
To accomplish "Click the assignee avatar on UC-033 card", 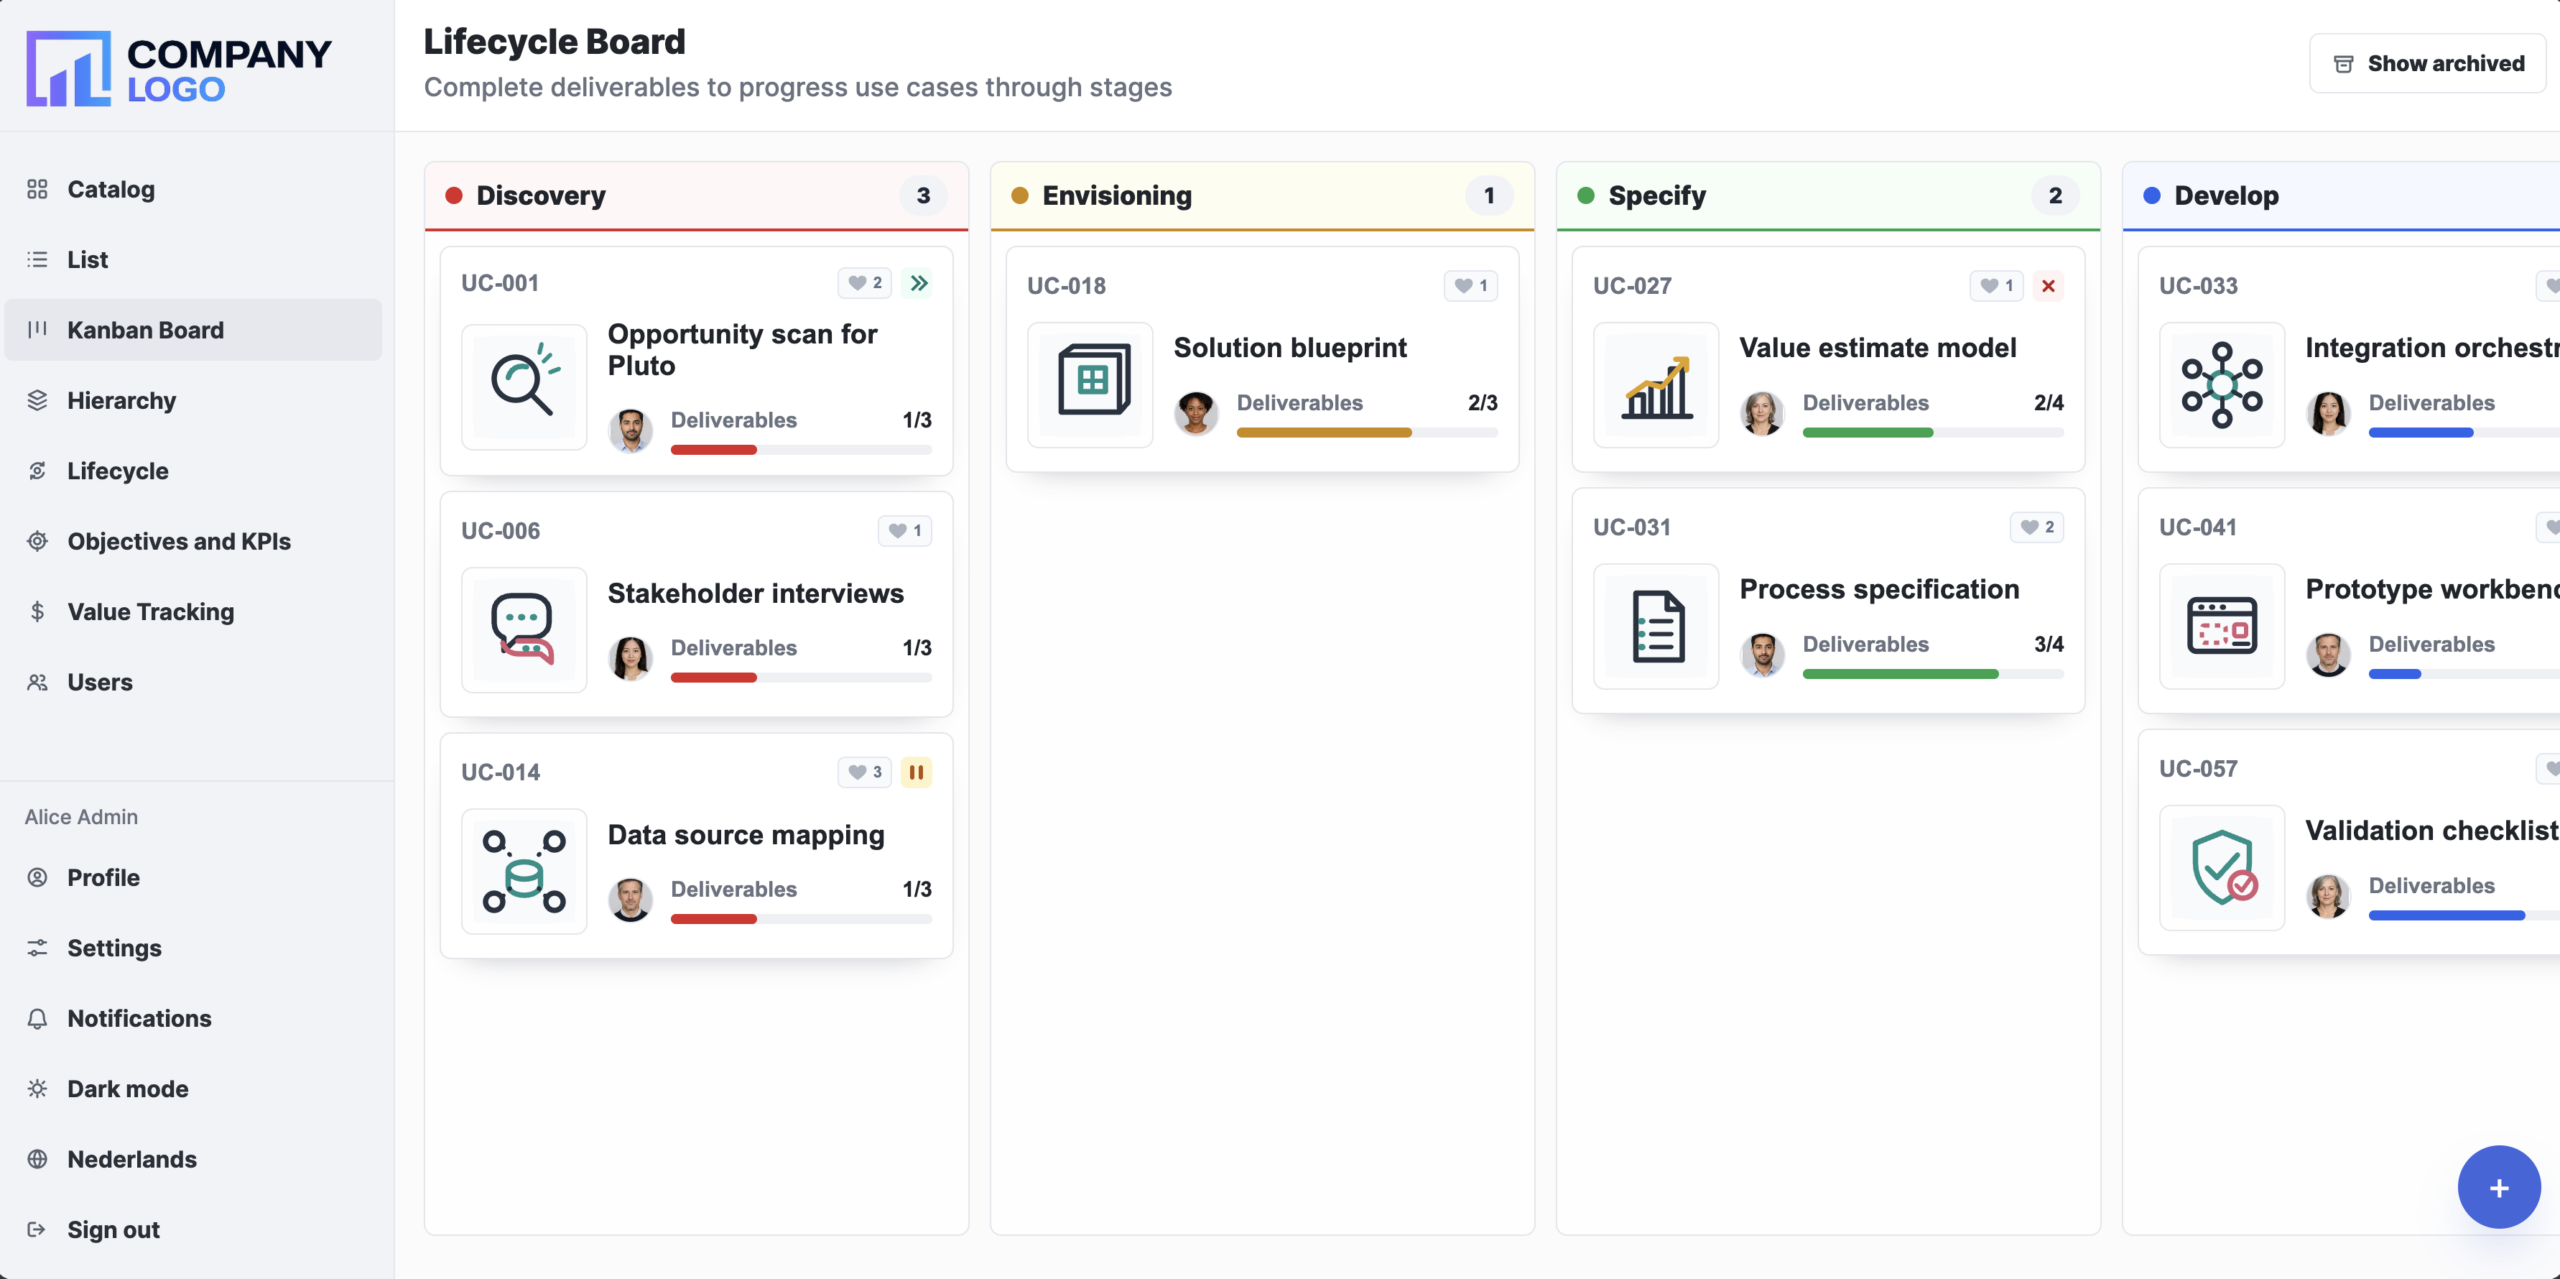I will (x=2329, y=413).
